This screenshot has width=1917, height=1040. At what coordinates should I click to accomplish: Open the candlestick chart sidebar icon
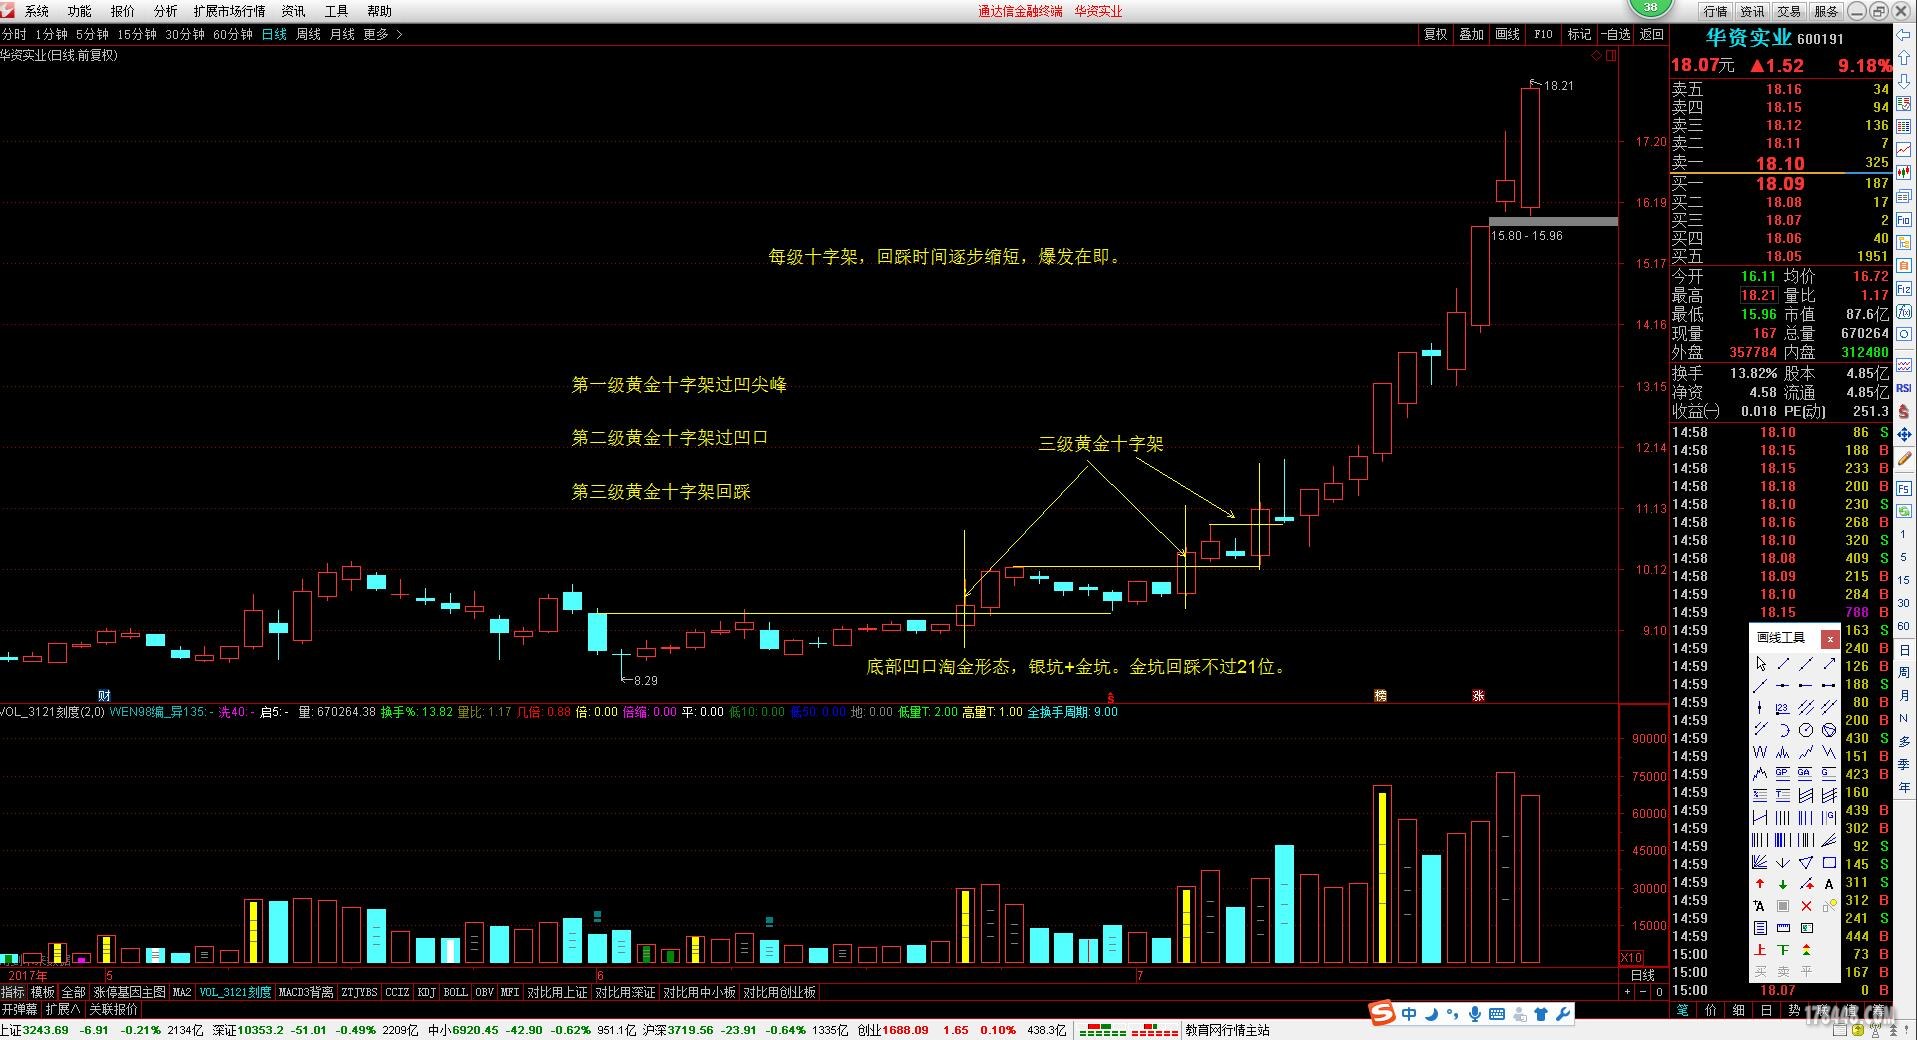pos(1904,173)
